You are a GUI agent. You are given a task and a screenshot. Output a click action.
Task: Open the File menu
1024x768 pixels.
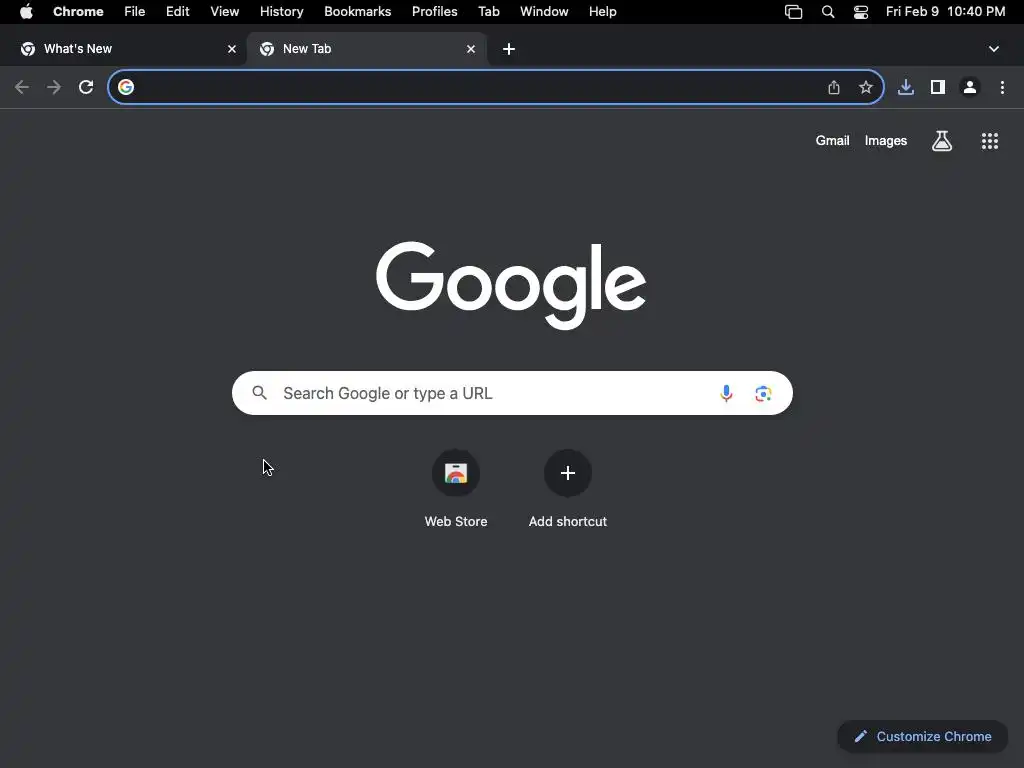pyautogui.click(x=135, y=12)
